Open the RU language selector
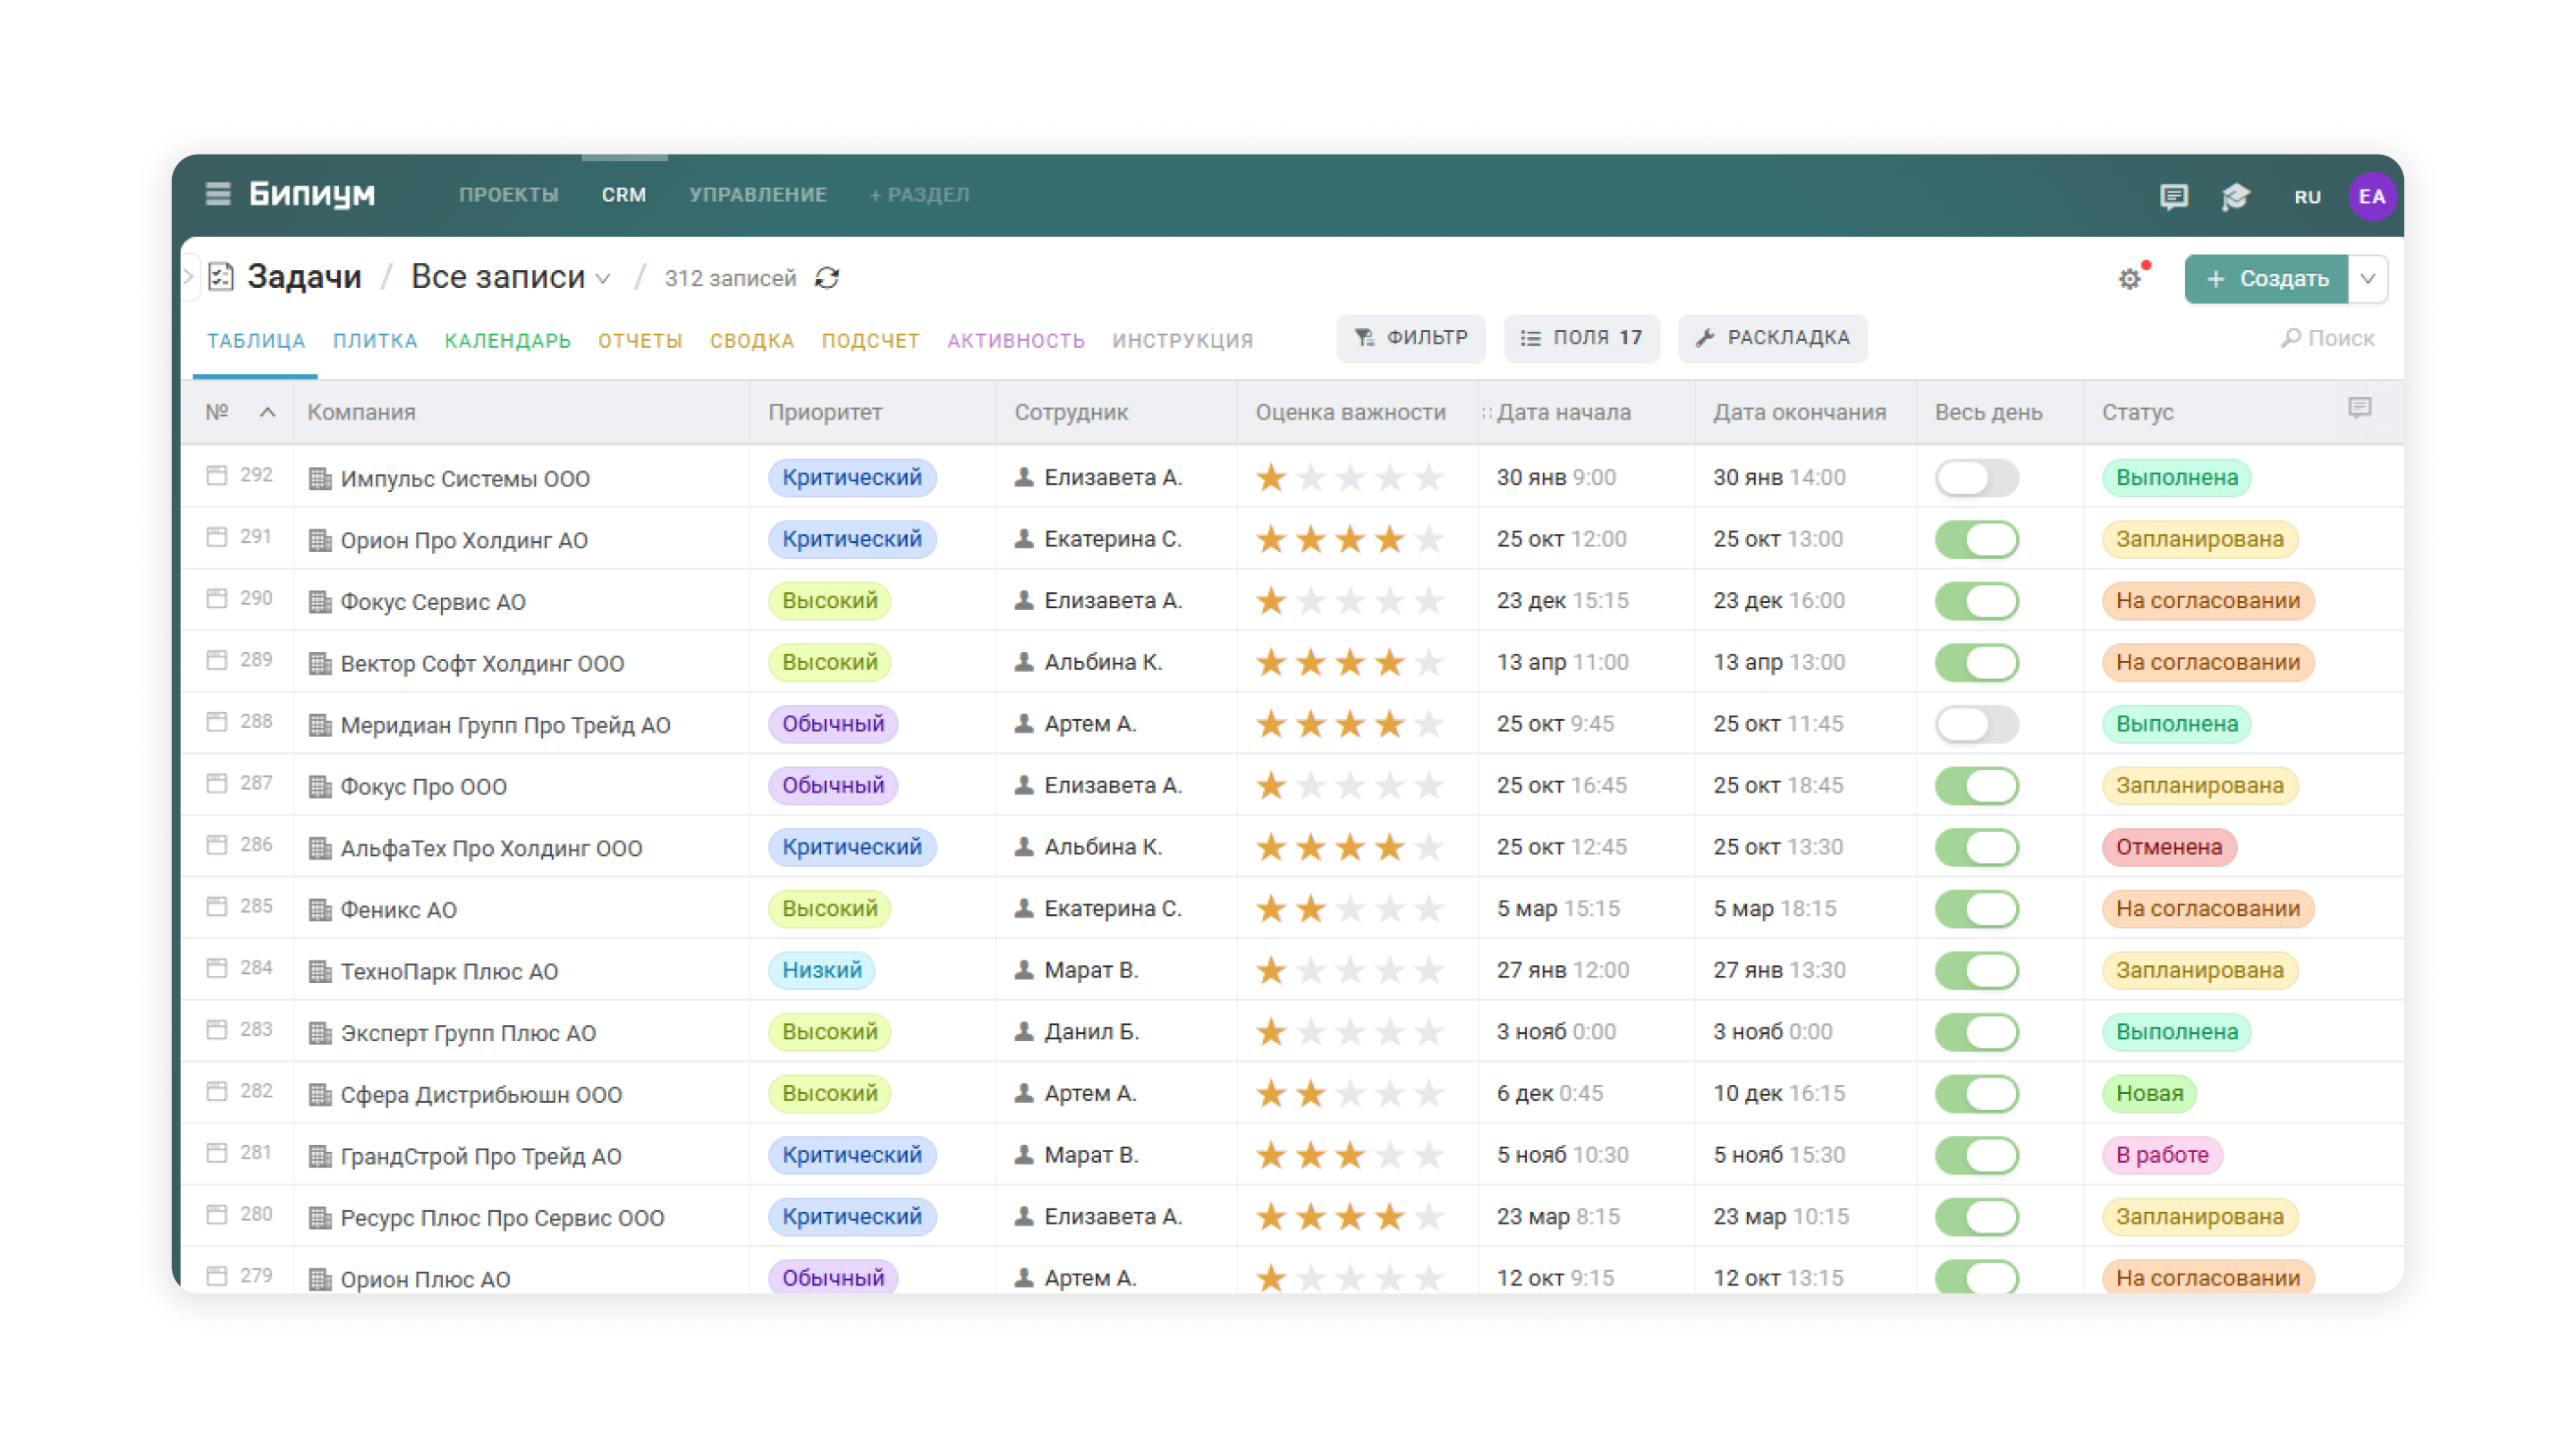Viewport: 2576px width, 1449px height. [2307, 197]
